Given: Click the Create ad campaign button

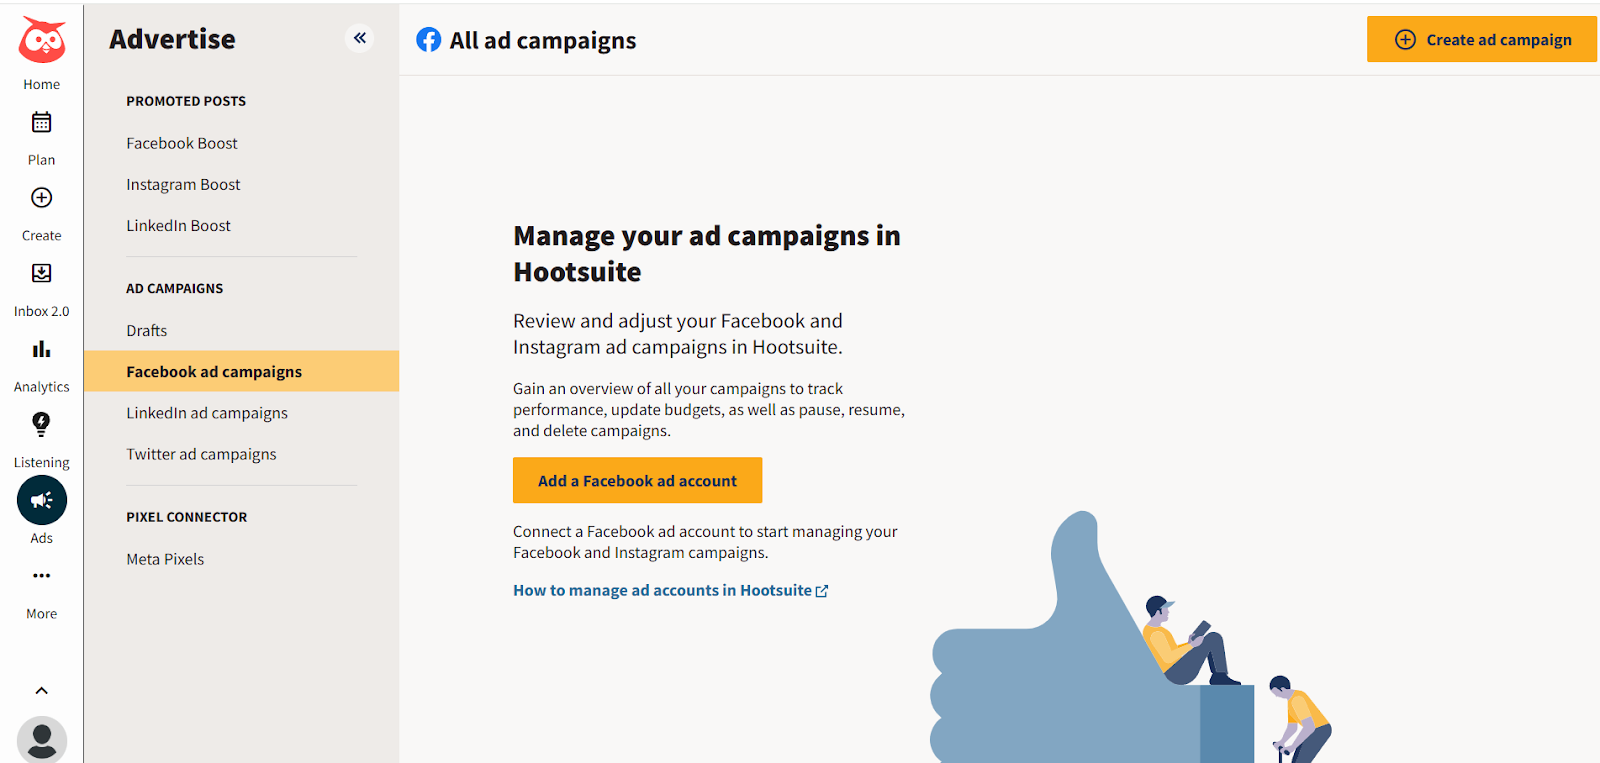Looking at the screenshot, I should (1481, 39).
